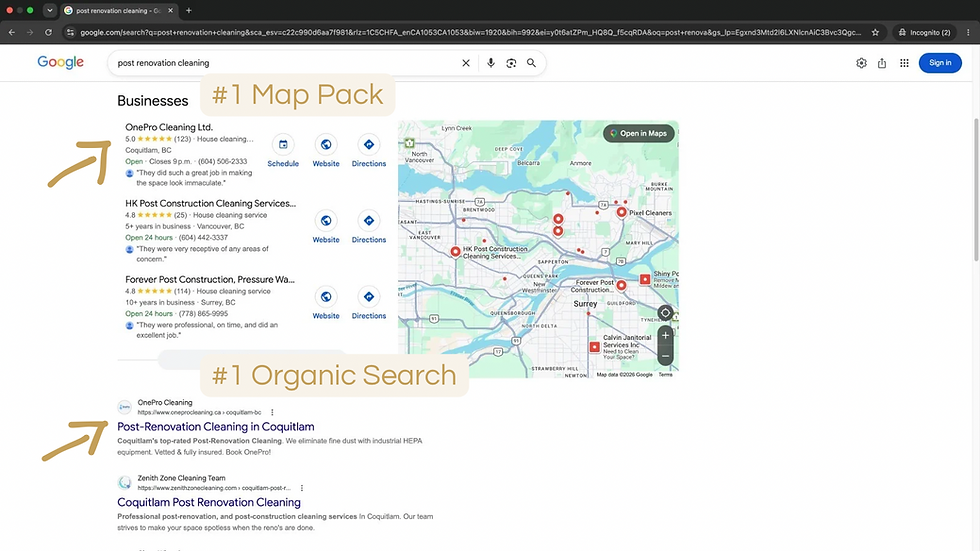Select the Forever Post Construction map pin
Viewport: 980px width, 551px height.
point(621,285)
